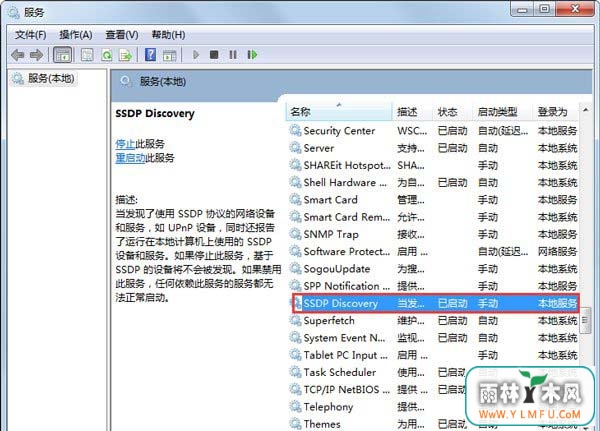Click the gear icon for Shell Hardware
The height and width of the screenshot is (431, 600).
pos(295,182)
